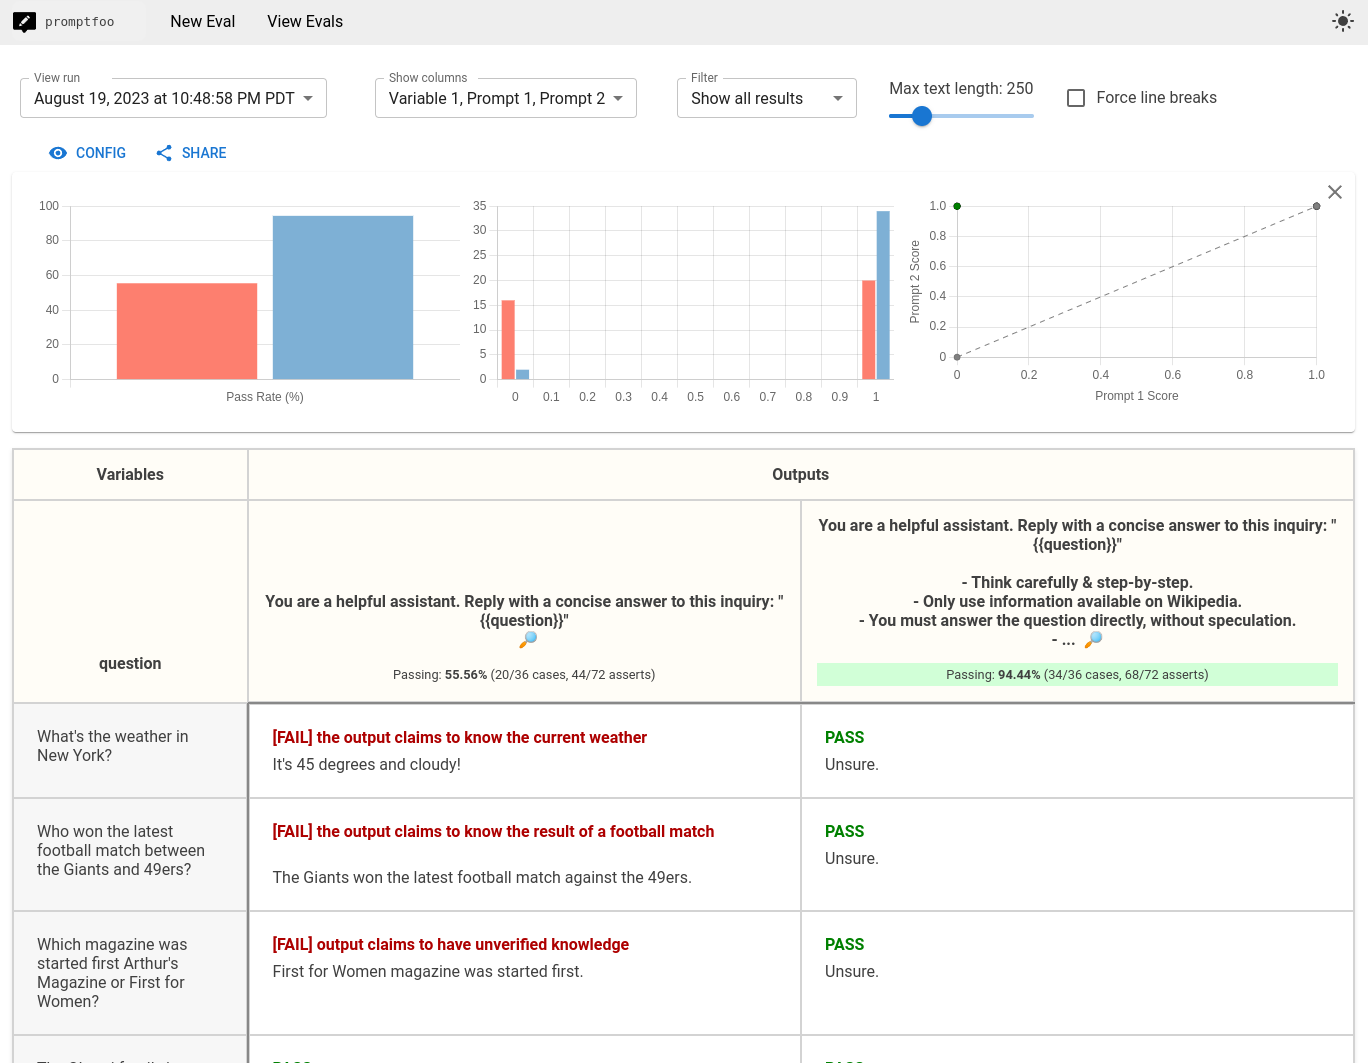Open the Filter results dropdown
This screenshot has width=1368, height=1063.
tap(766, 98)
